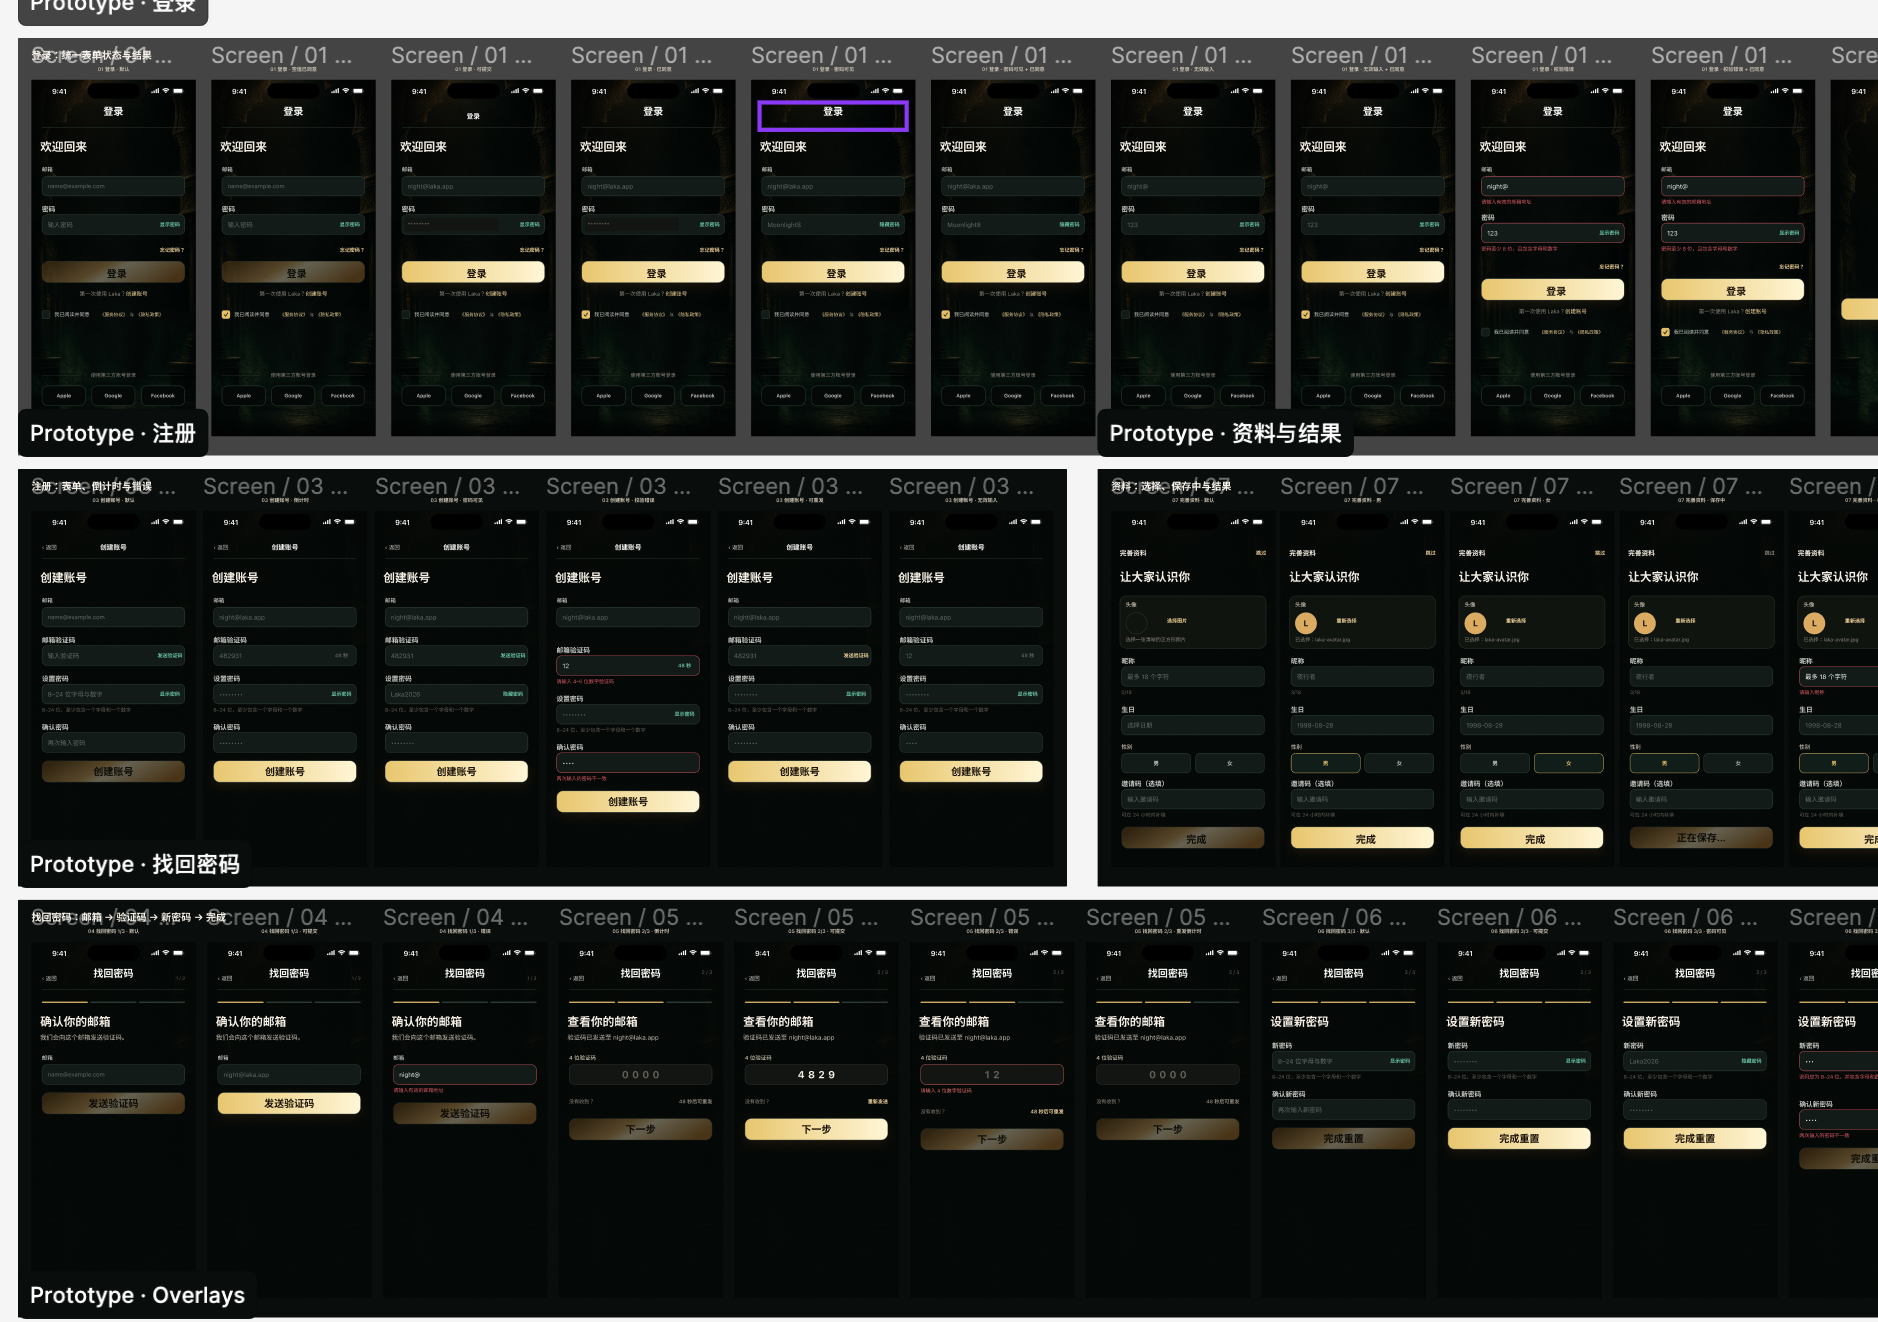Screen dimensions: 1878x1322
Task: Untick checked agreement box beside name@example.com placeholder login
Action: (226, 314)
